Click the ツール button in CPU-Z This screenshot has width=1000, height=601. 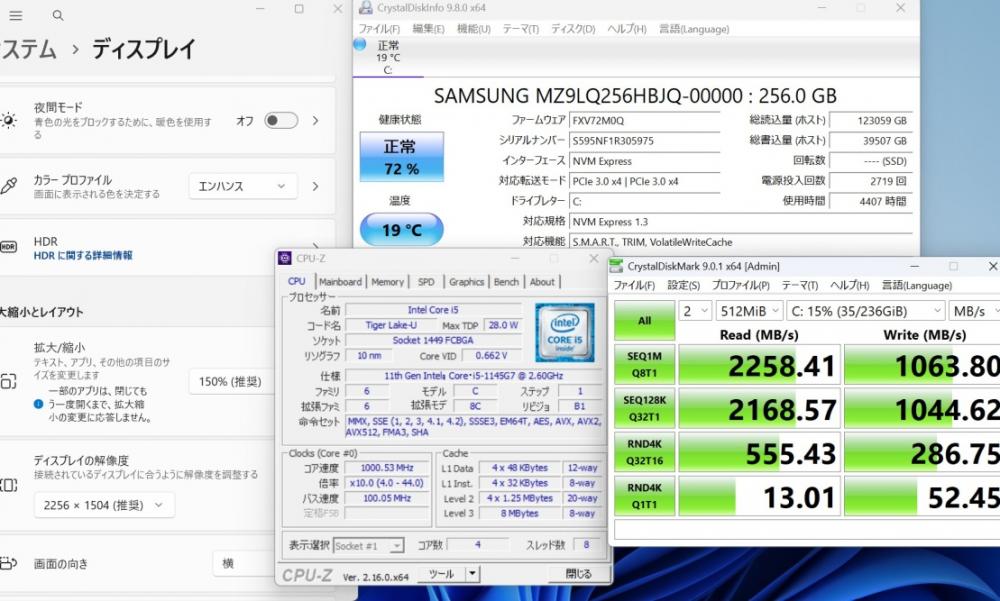tap(441, 574)
